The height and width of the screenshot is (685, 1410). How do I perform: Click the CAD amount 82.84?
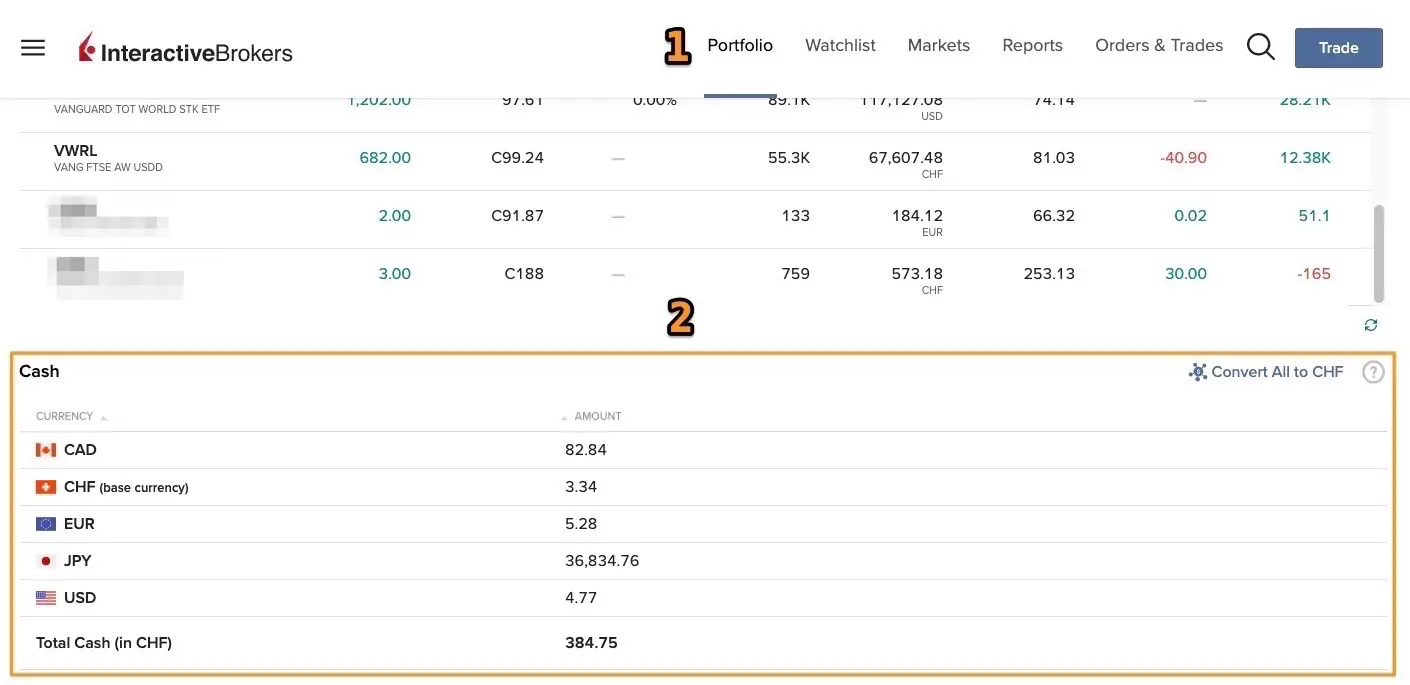[586, 450]
